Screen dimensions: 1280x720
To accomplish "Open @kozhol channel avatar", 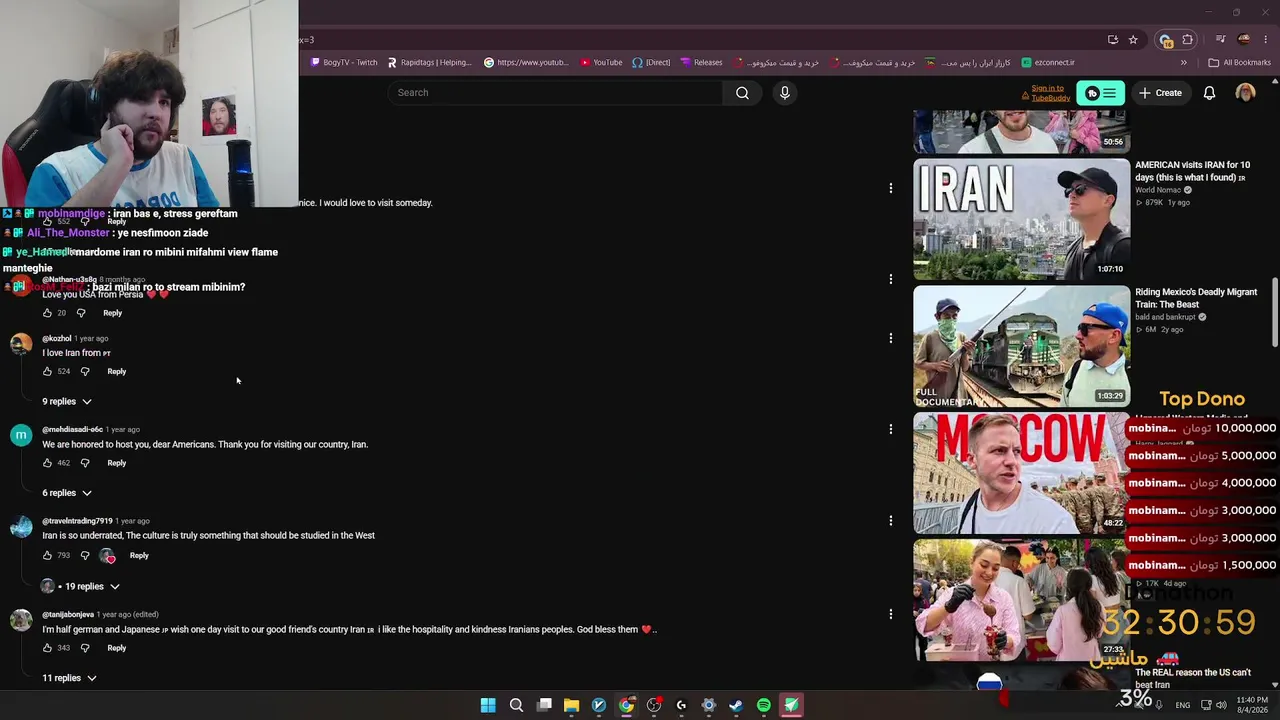I will pos(21,345).
